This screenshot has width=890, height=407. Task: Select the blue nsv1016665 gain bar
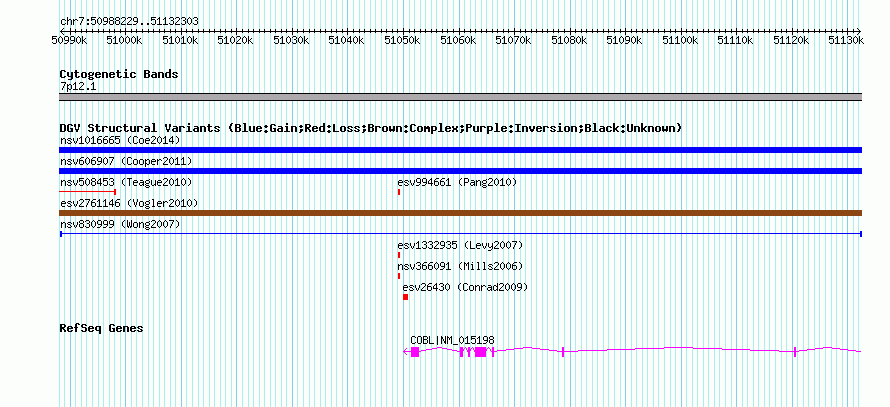coord(460,150)
